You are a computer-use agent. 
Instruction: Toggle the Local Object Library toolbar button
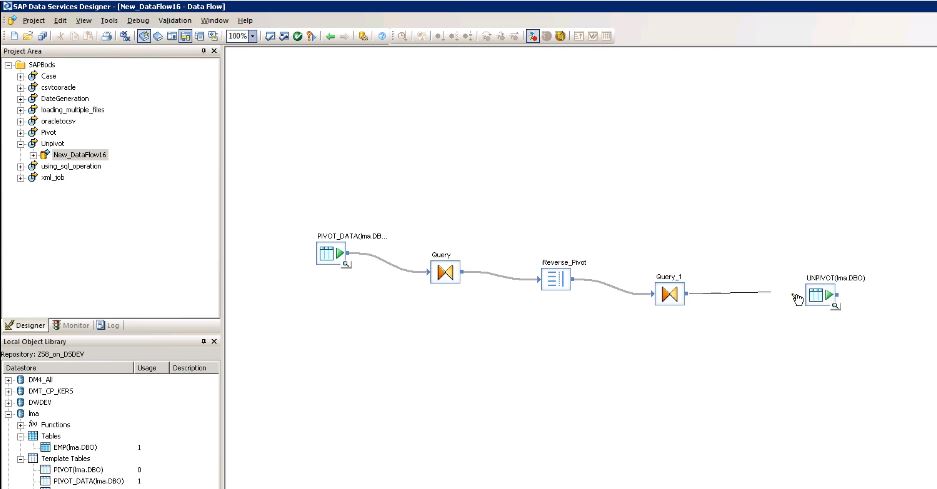click(x=144, y=36)
